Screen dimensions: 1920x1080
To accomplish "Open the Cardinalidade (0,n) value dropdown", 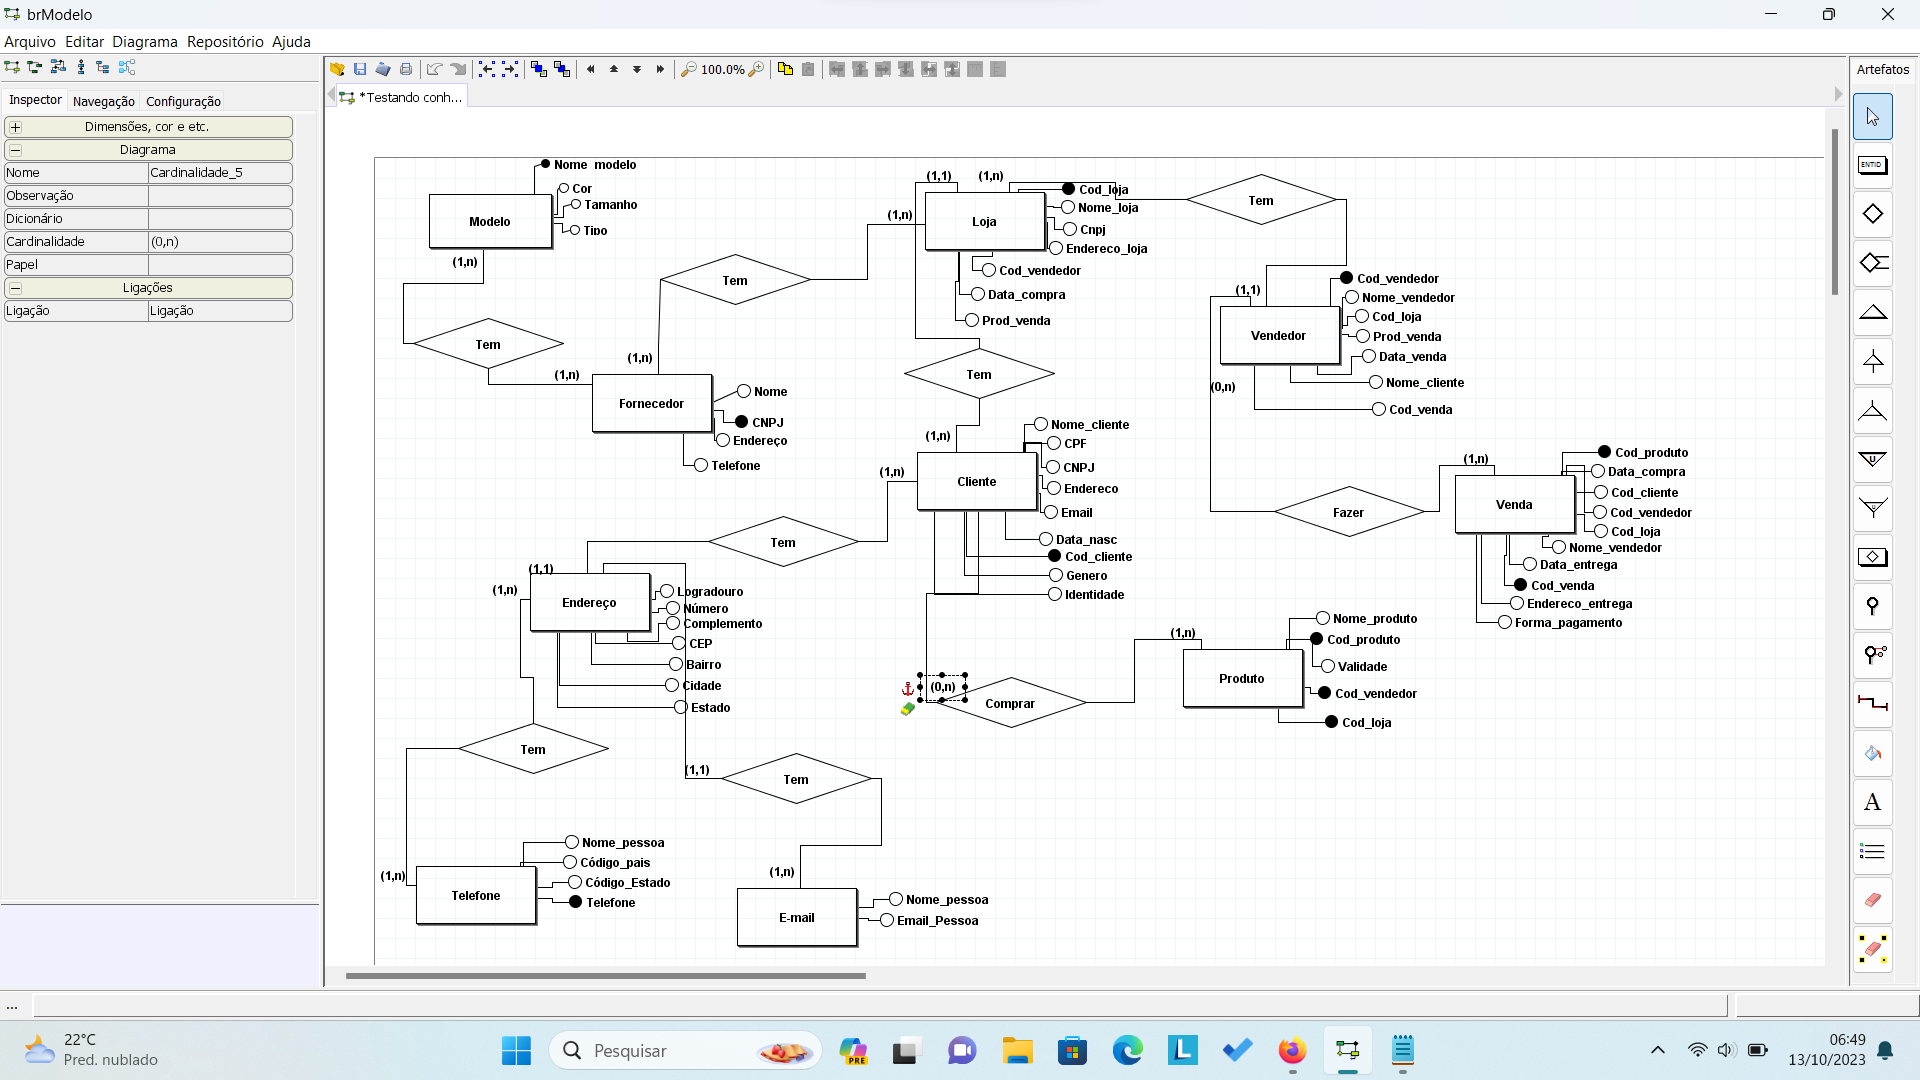I will pos(220,242).
